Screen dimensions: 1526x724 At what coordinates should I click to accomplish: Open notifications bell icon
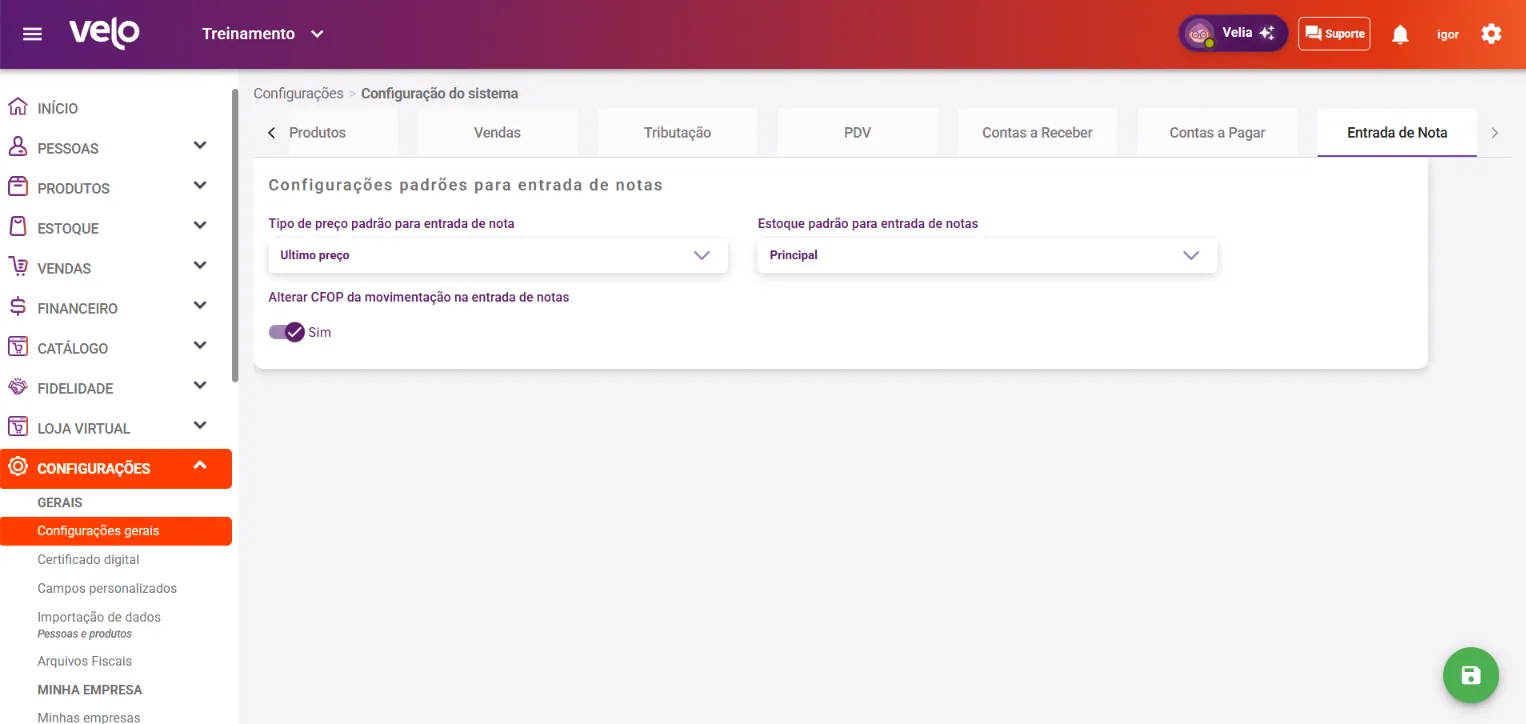click(x=1400, y=34)
